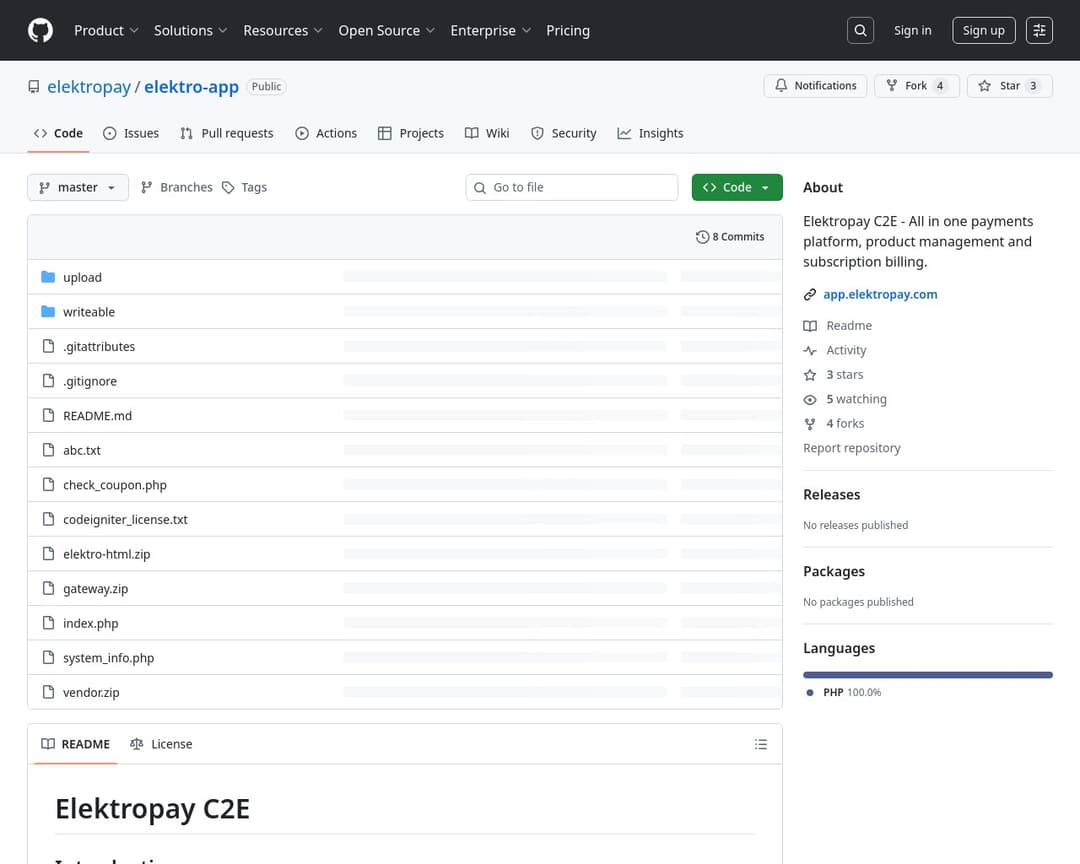Expand the Enterprise menu
Screen dimensions: 1080x864
coord(490,30)
